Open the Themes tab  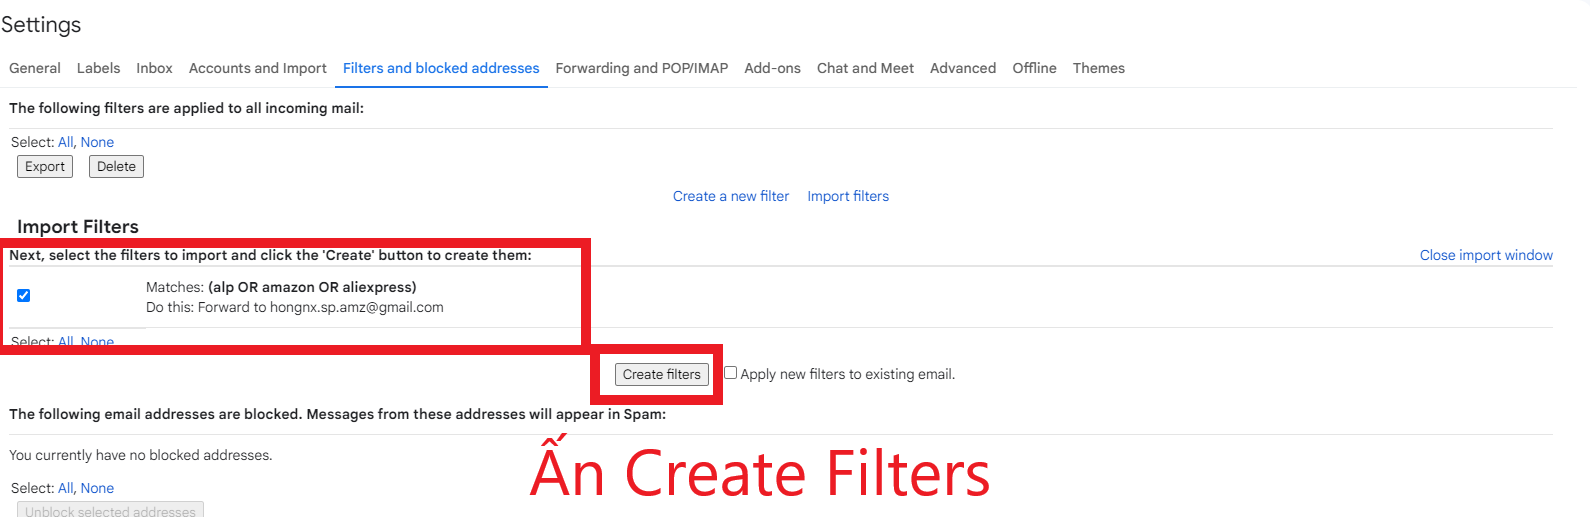click(1098, 68)
